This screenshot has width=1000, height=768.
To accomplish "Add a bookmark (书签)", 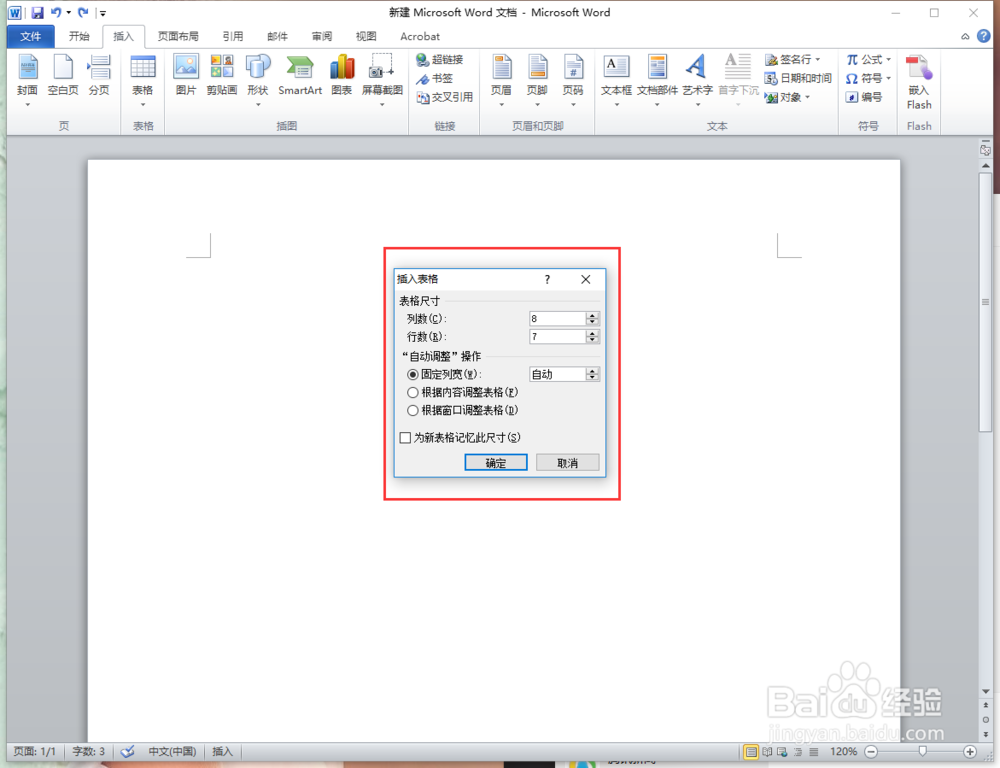I will pos(434,78).
